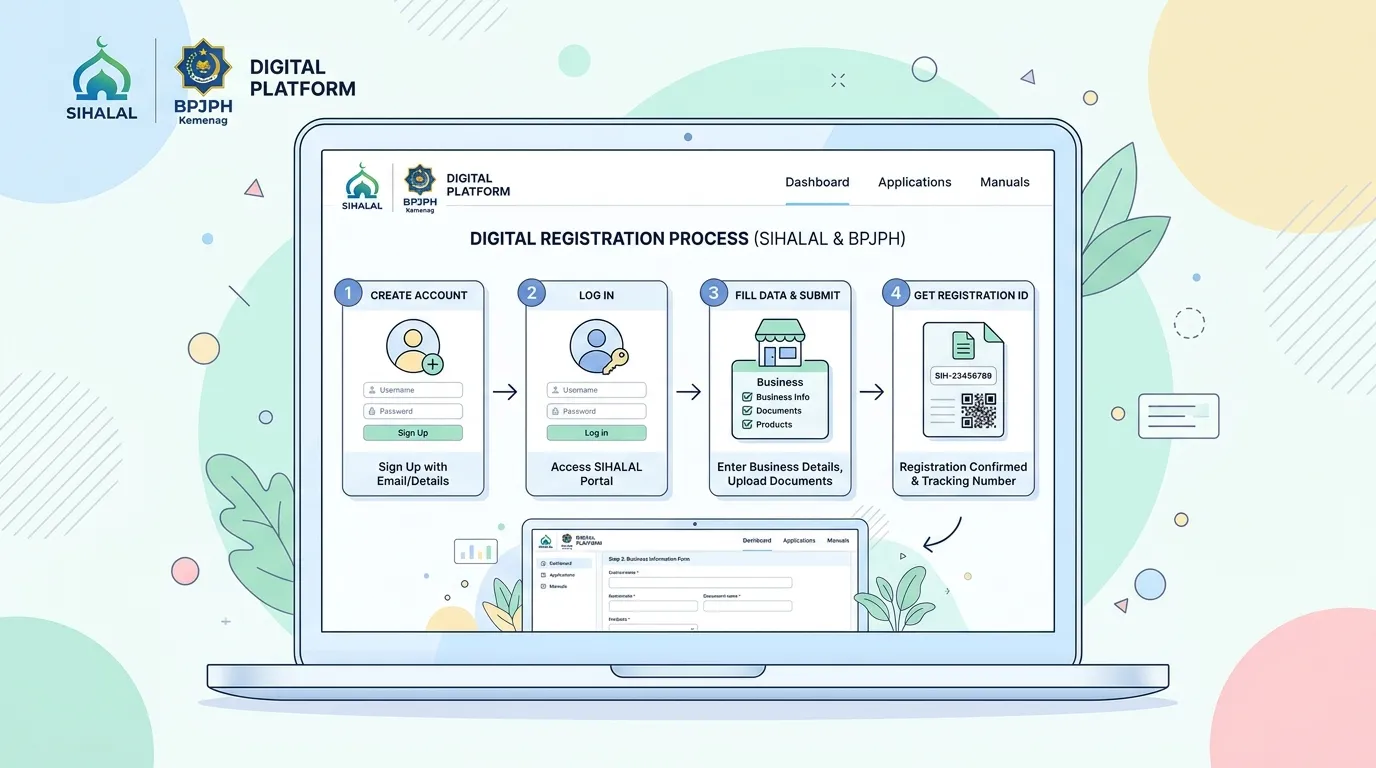
Task: Click the green document icon in Get Registration ID card
Action: click(x=963, y=345)
